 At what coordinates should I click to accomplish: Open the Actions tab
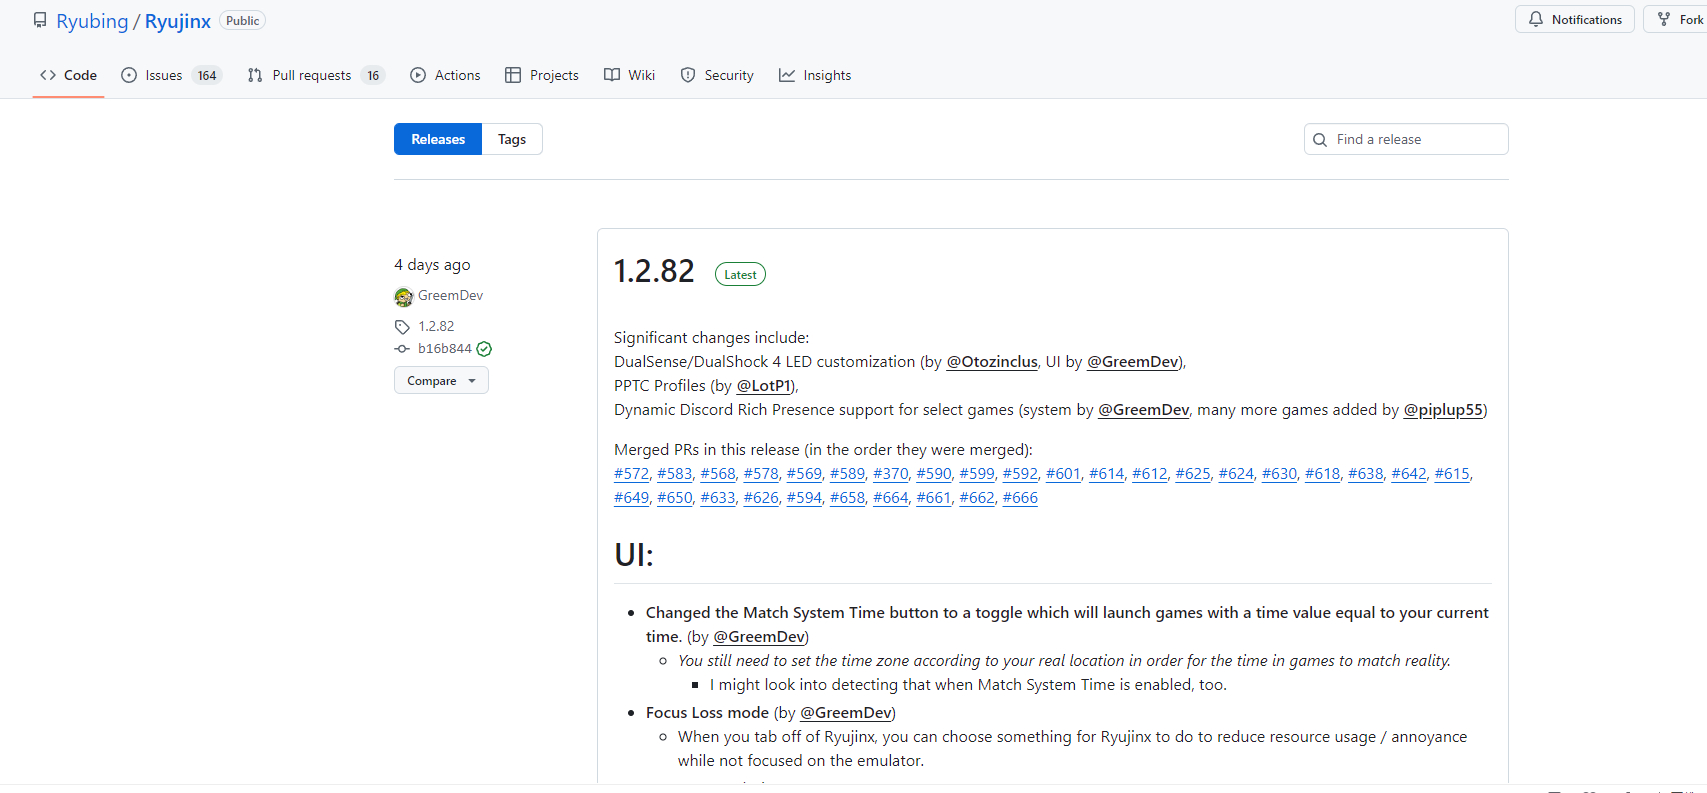[445, 75]
